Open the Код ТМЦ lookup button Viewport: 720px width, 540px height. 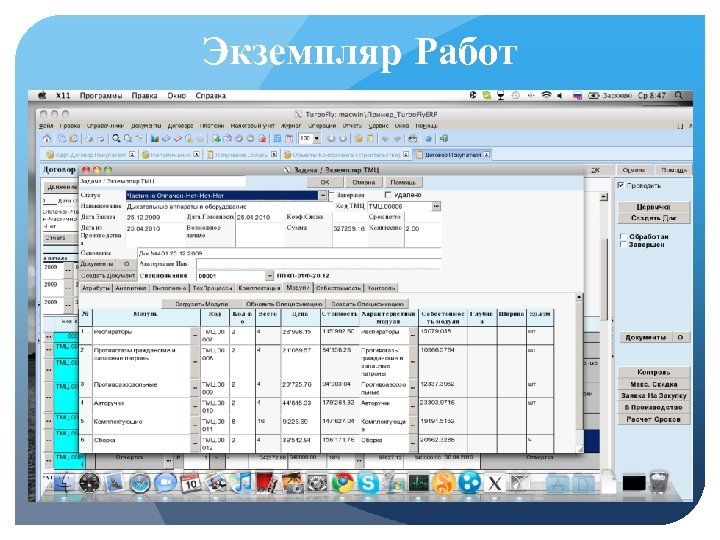436,207
